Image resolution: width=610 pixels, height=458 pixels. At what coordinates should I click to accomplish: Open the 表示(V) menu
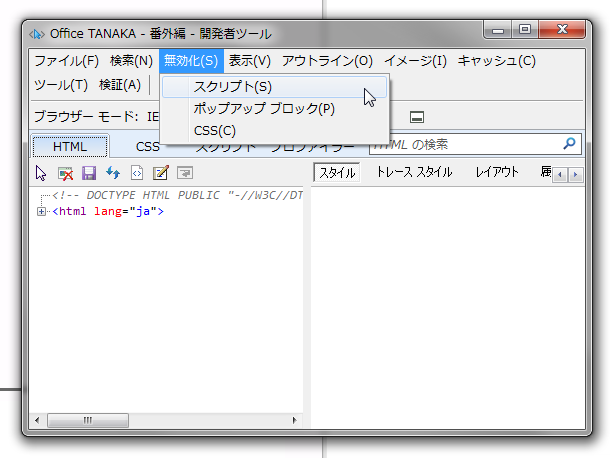tap(249, 61)
